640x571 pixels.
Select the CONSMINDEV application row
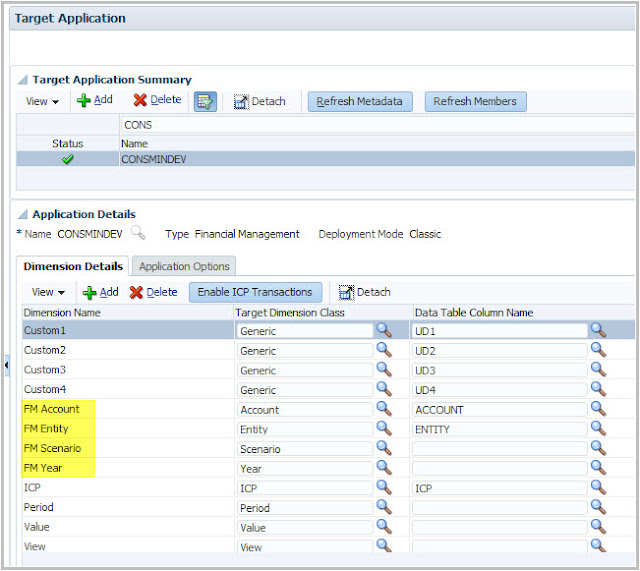325,159
